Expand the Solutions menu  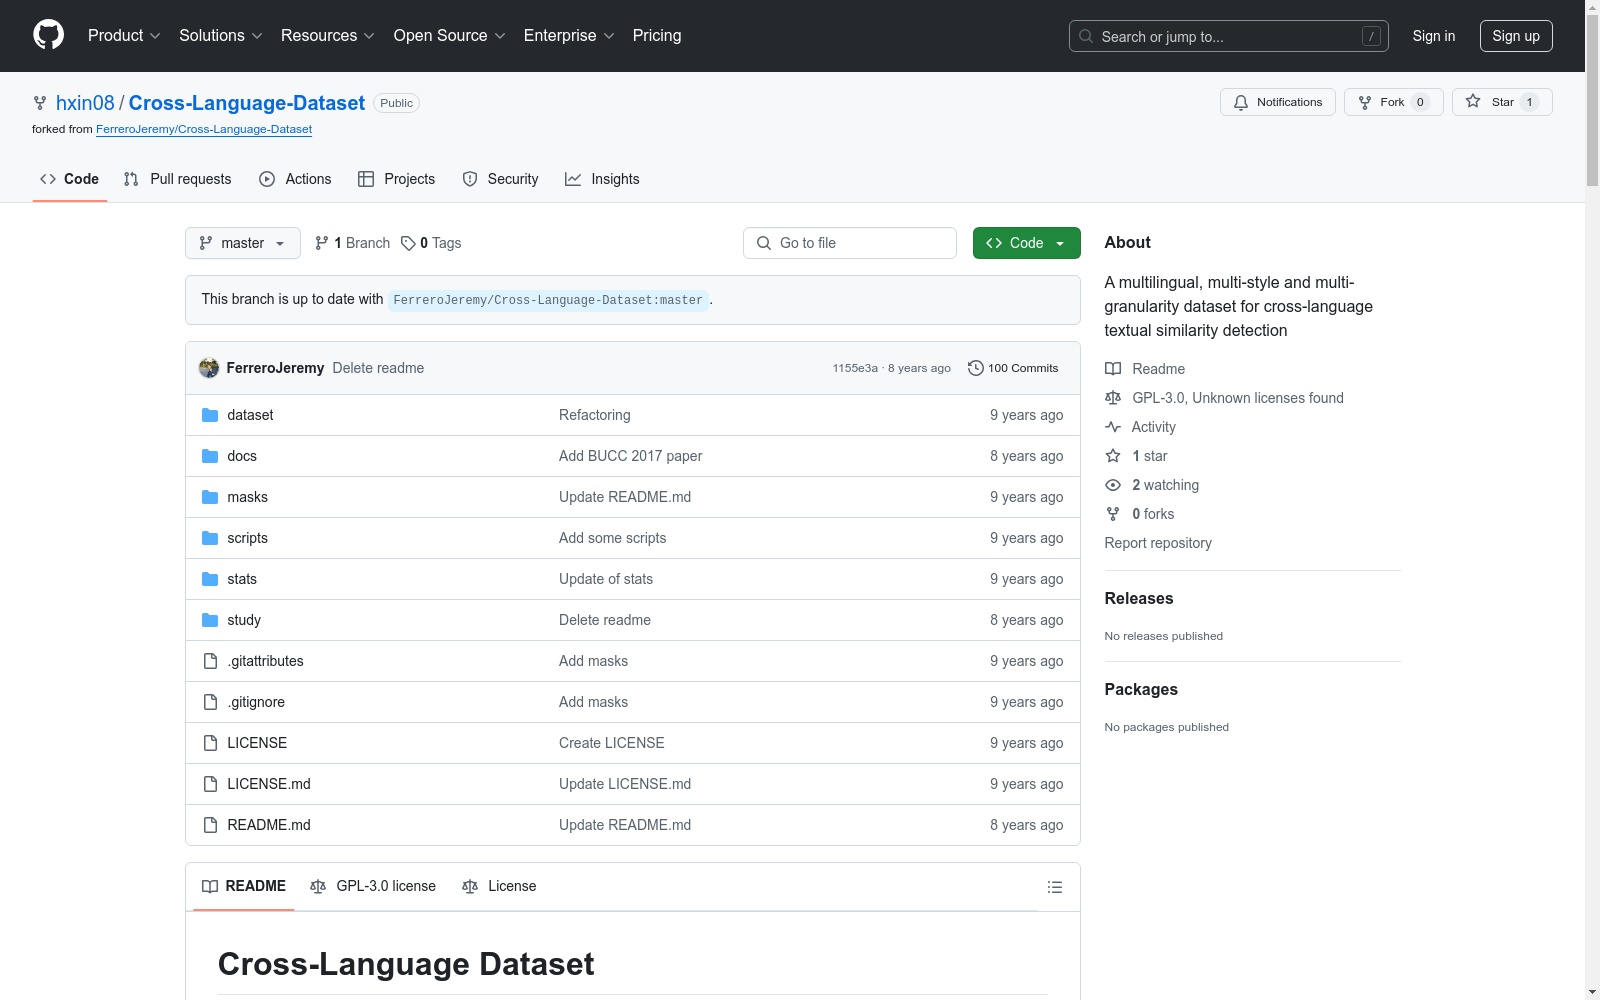click(x=221, y=36)
